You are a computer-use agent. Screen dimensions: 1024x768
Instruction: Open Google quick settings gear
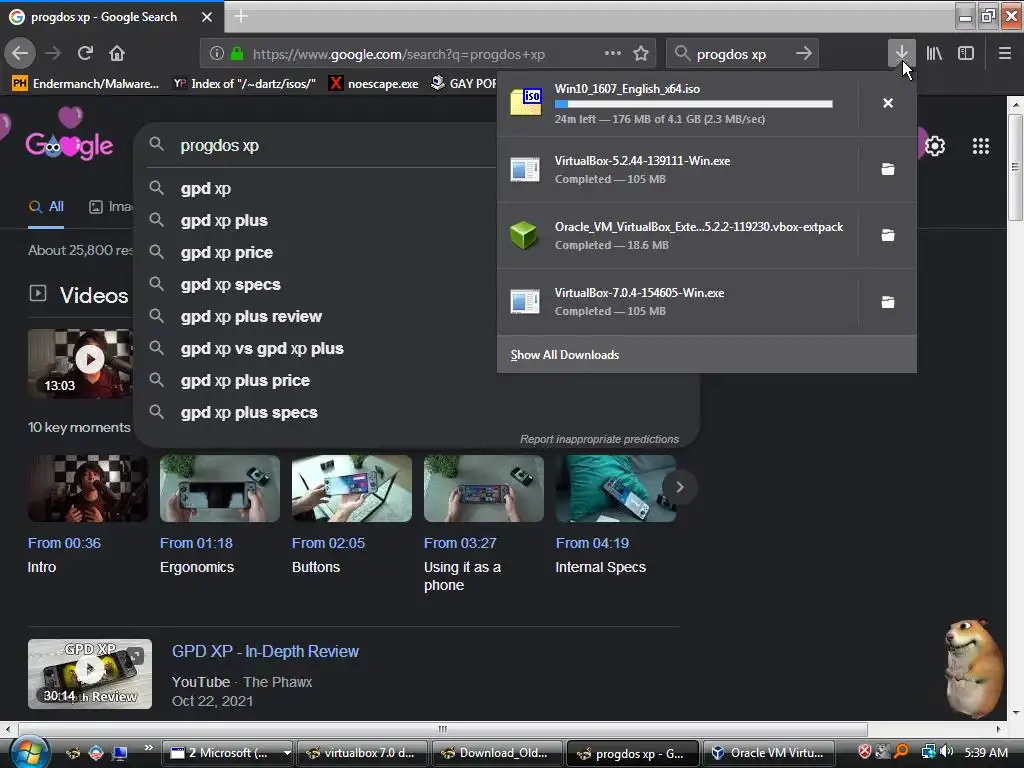[935, 146]
